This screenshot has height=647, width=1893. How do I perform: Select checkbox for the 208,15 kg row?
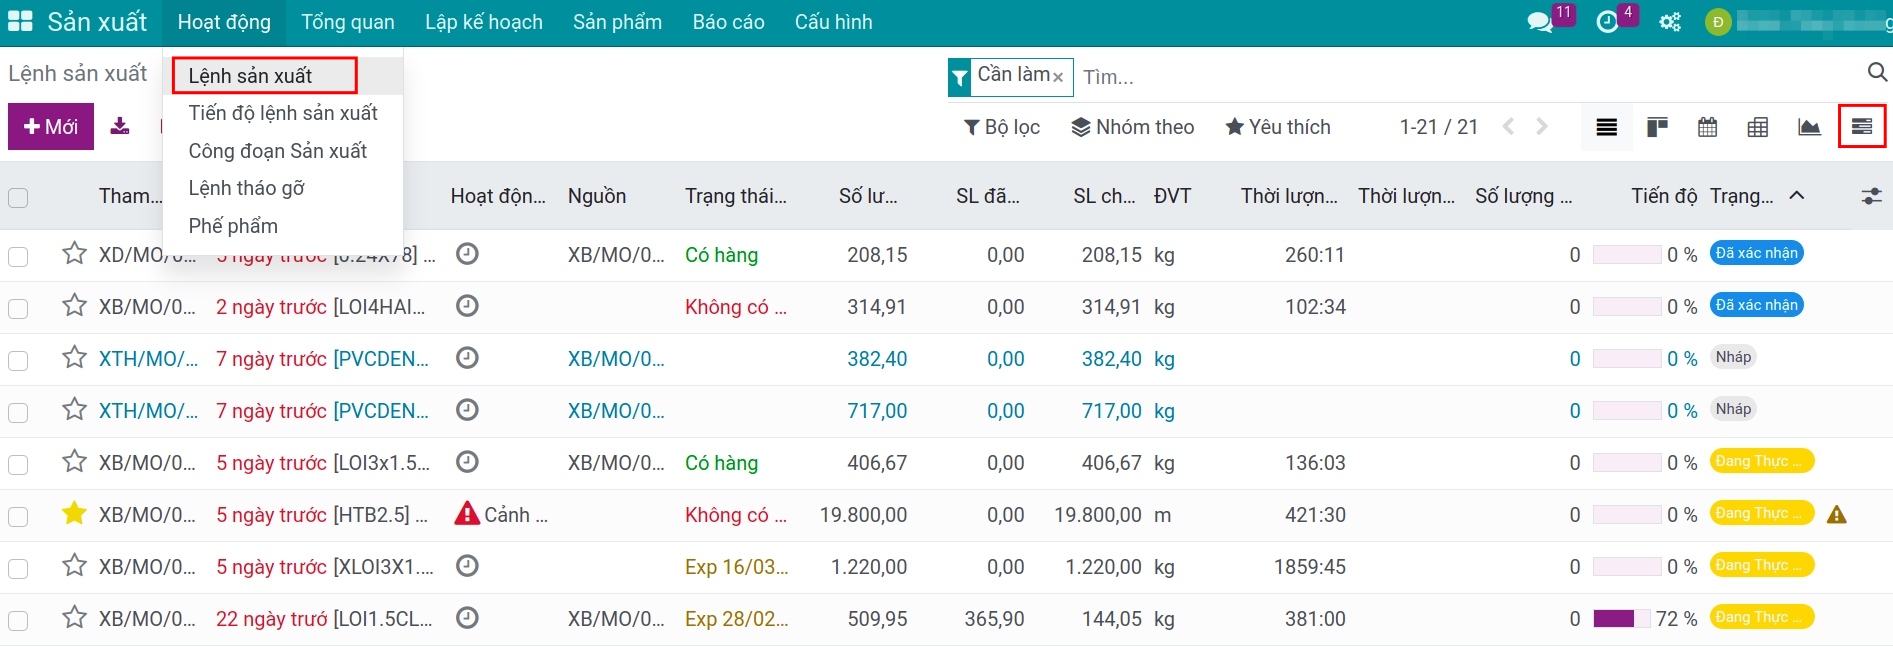(x=18, y=257)
